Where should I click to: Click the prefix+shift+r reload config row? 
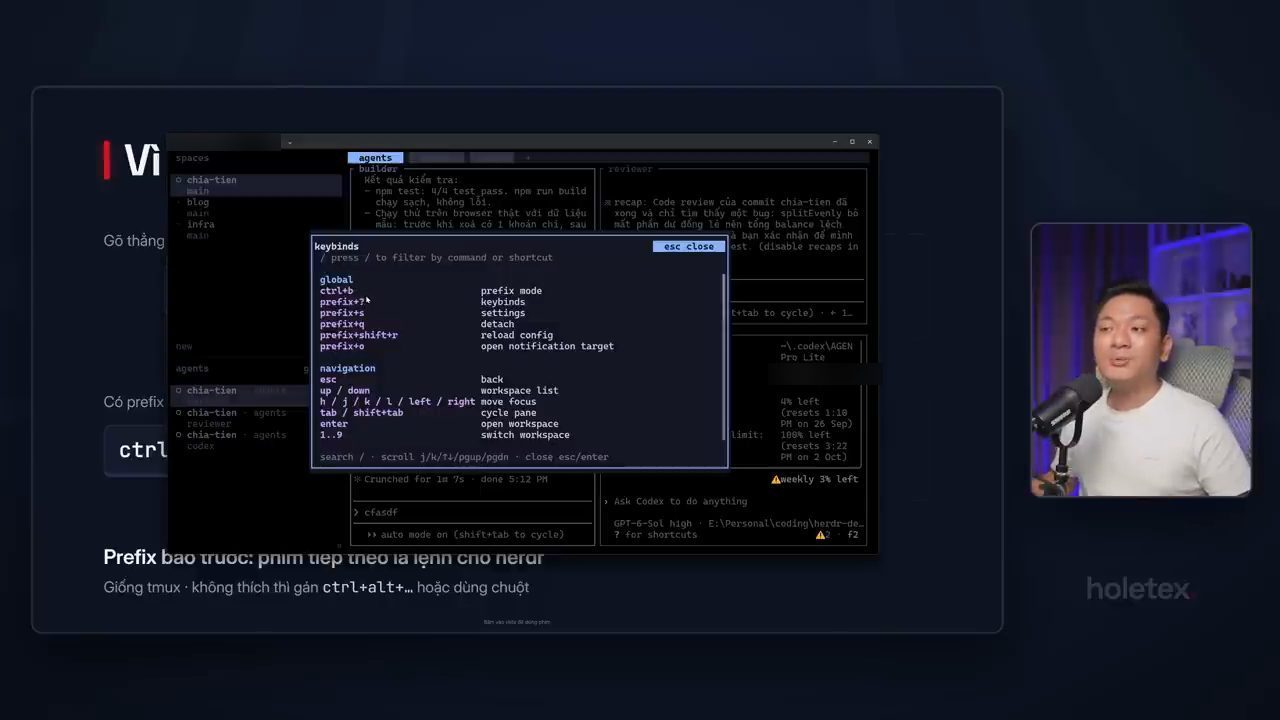pos(436,335)
